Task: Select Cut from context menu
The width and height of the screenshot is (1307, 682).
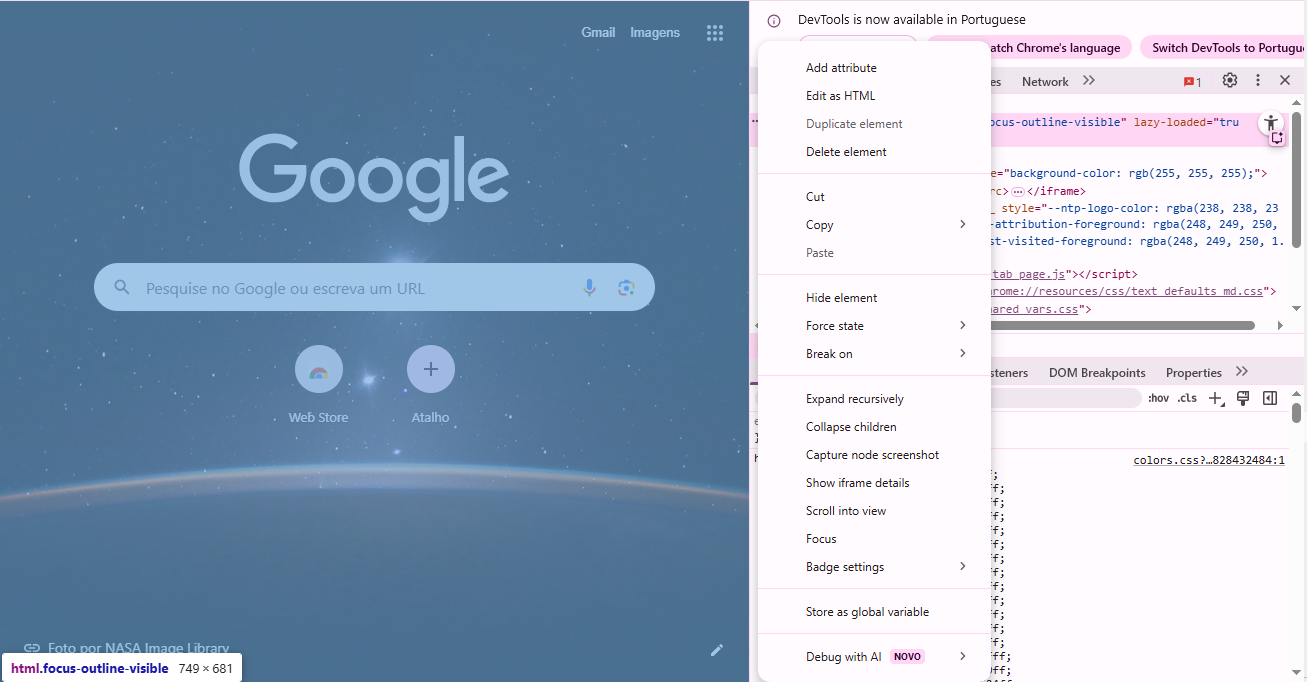Action: pyautogui.click(x=874, y=197)
